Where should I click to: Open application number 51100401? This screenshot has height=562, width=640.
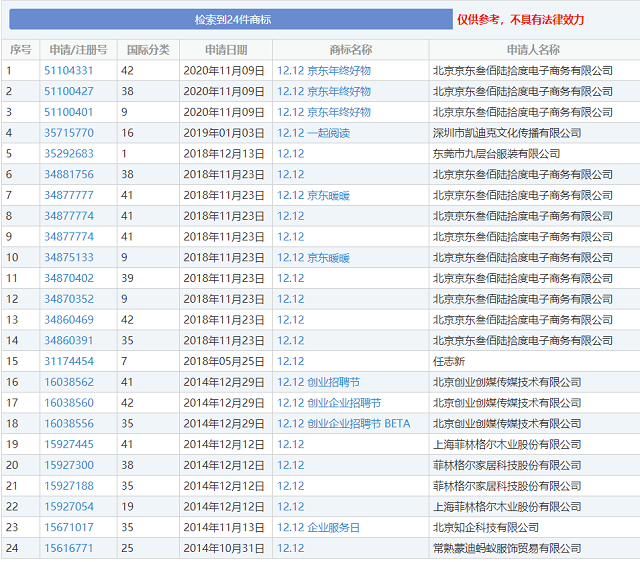(69, 112)
